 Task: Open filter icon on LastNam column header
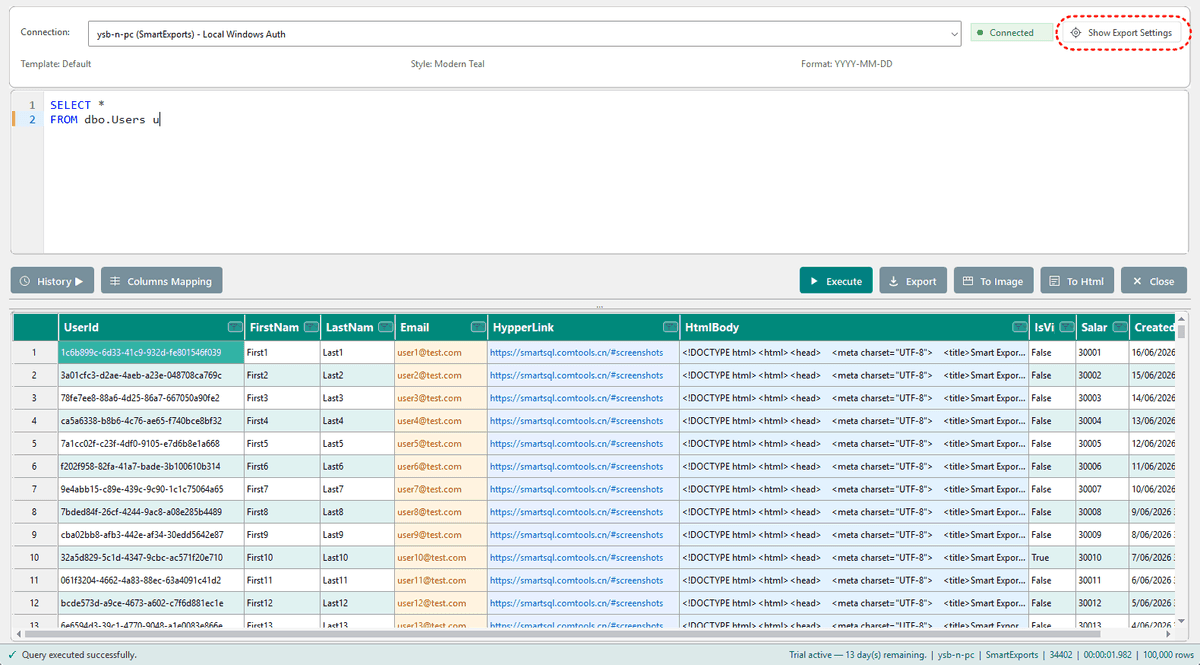386,327
